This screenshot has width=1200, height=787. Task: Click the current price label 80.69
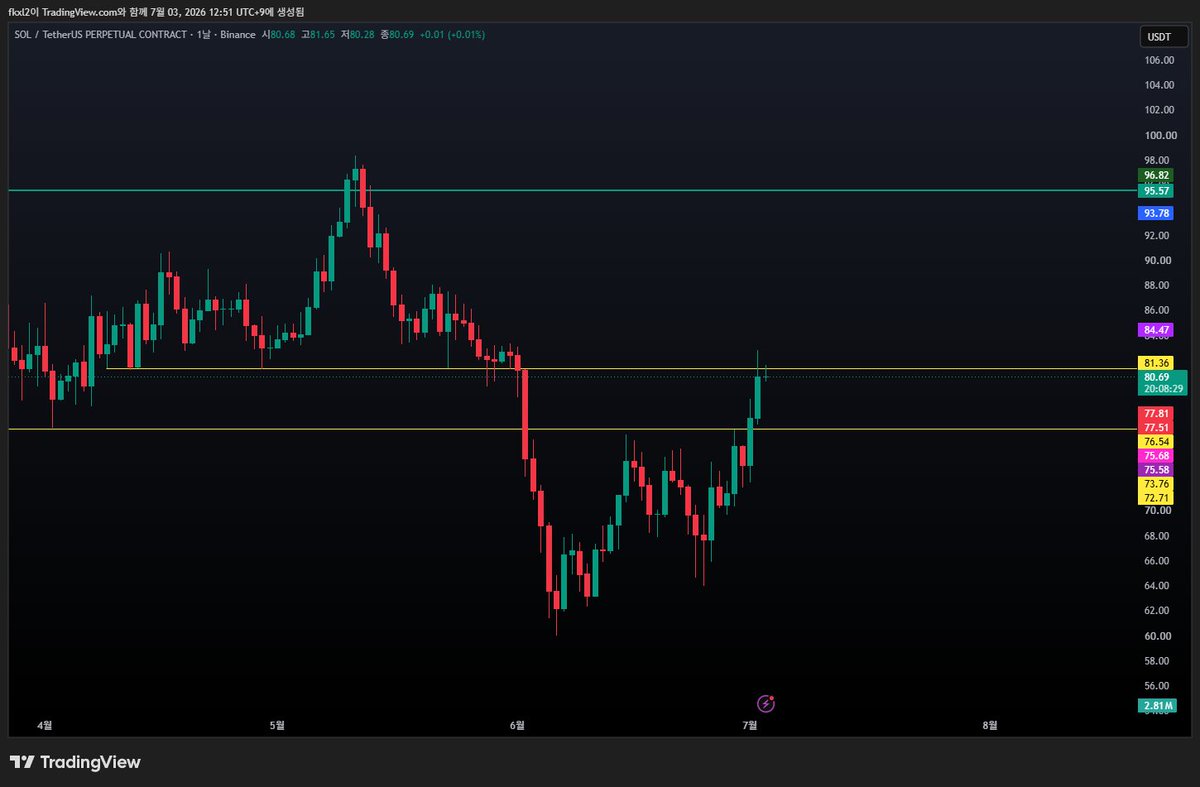click(x=1157, y=376)
